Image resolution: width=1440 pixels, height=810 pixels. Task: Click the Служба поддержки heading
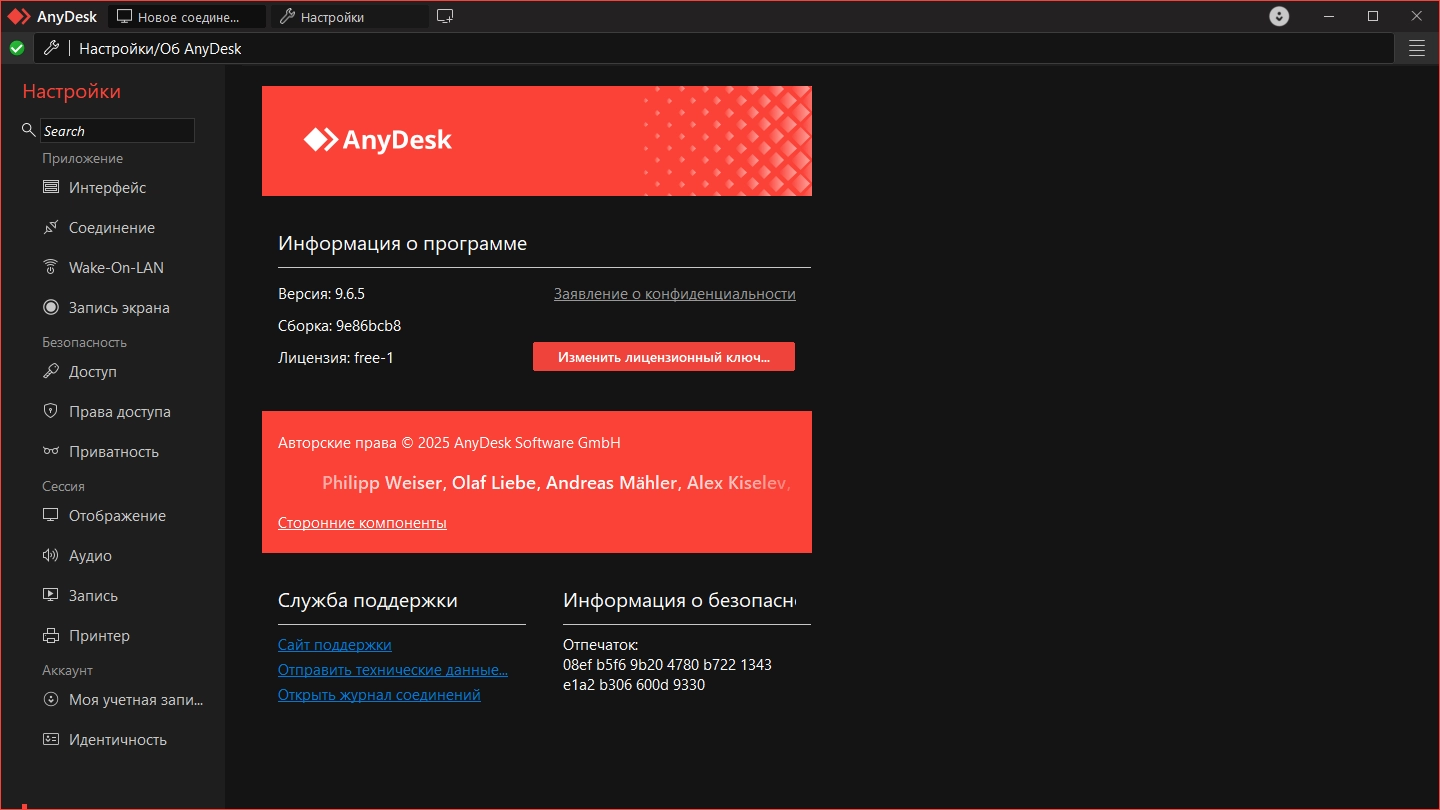point(368,601)
